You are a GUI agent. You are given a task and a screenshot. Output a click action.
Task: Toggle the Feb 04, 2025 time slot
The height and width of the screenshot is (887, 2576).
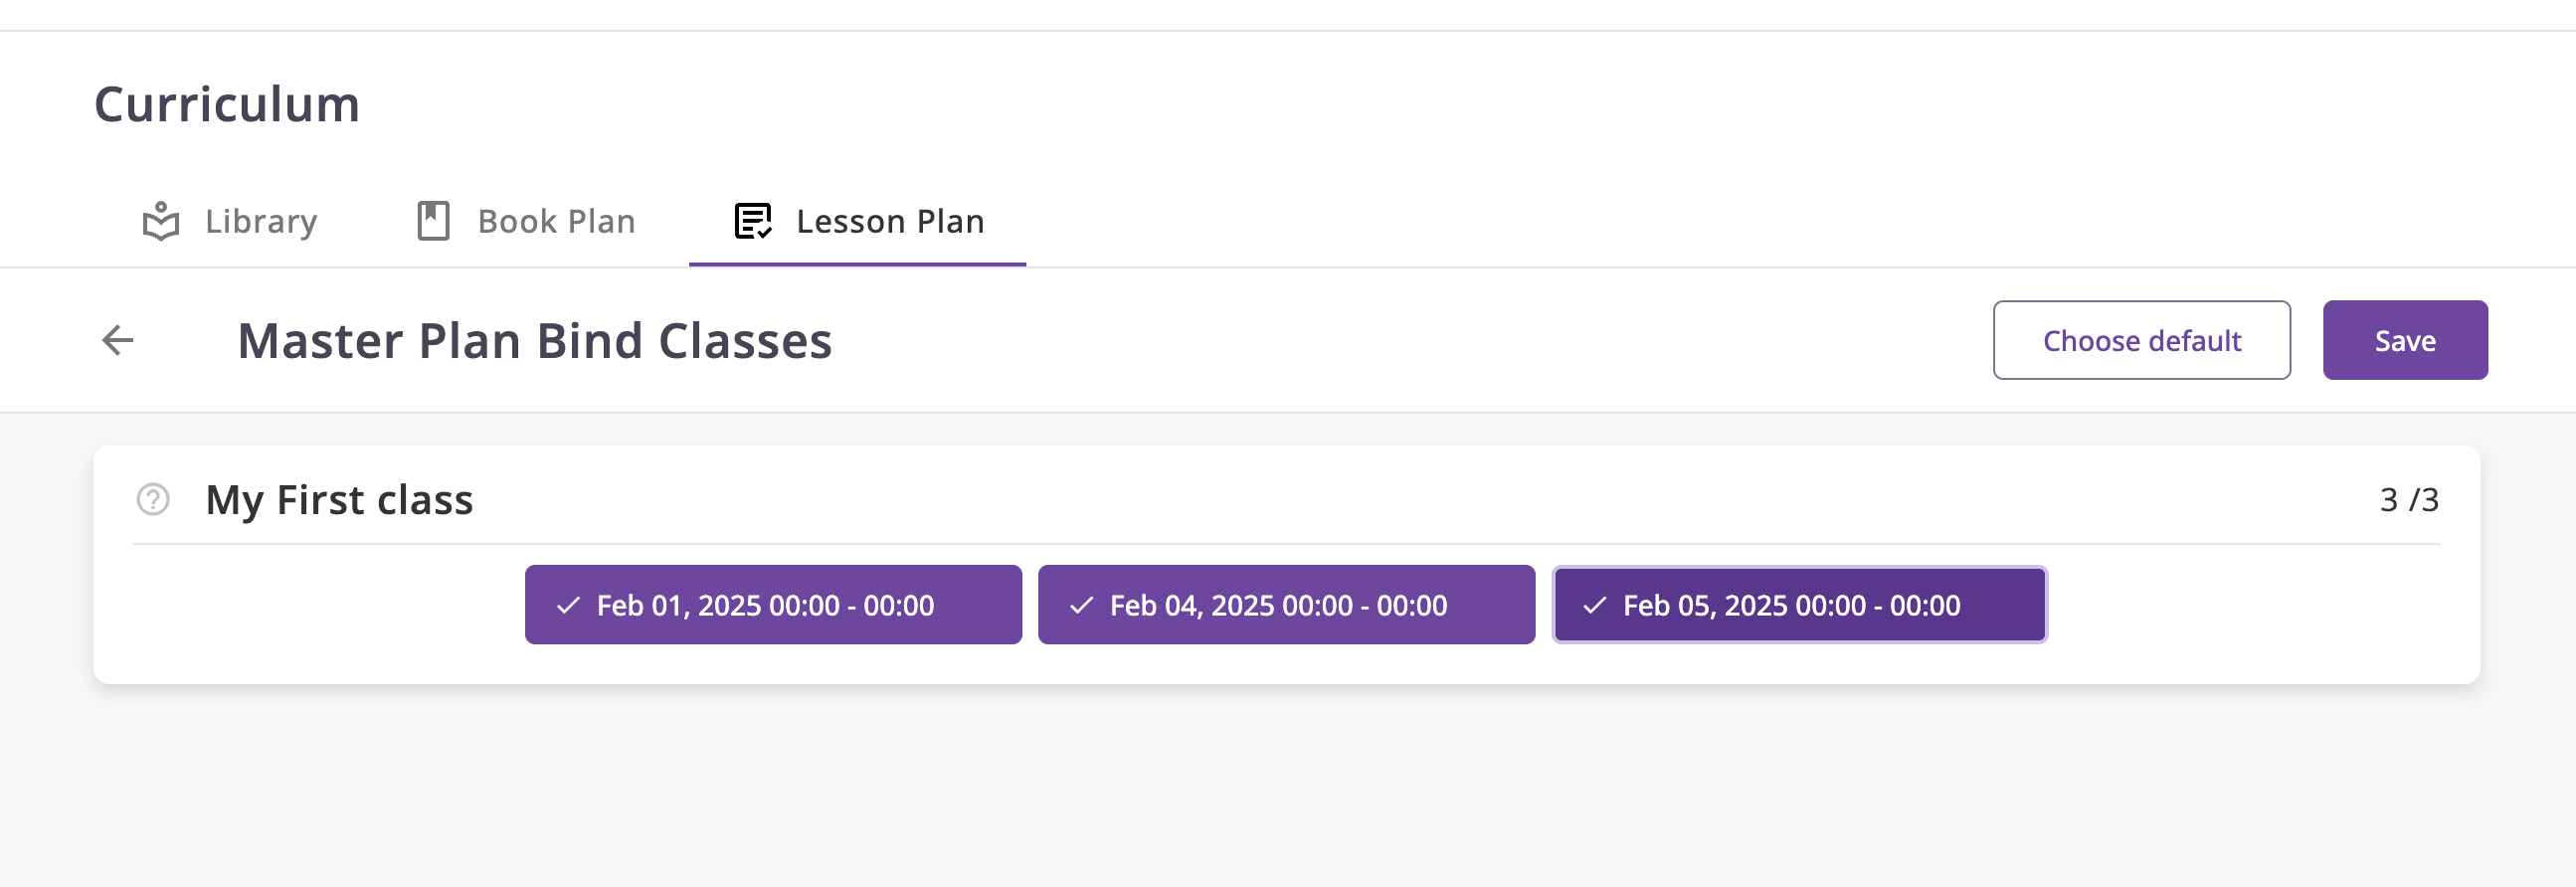point(1286,605)
